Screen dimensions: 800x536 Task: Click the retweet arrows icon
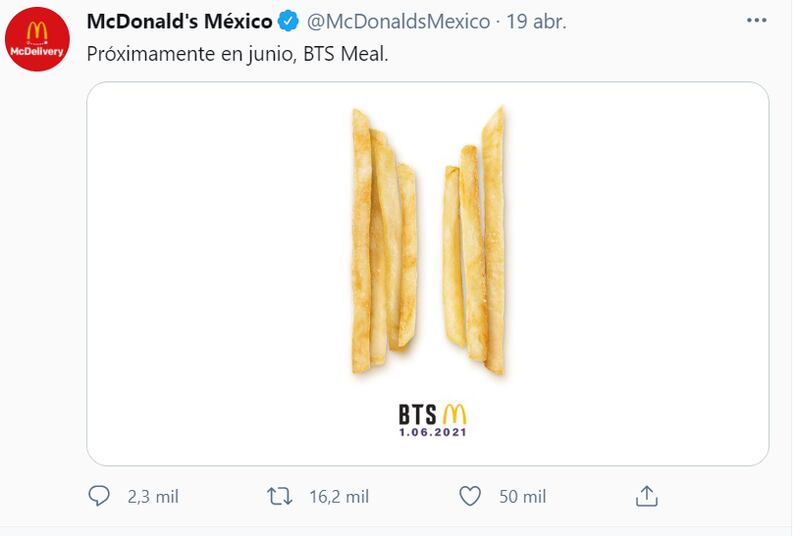pos(280,496)
